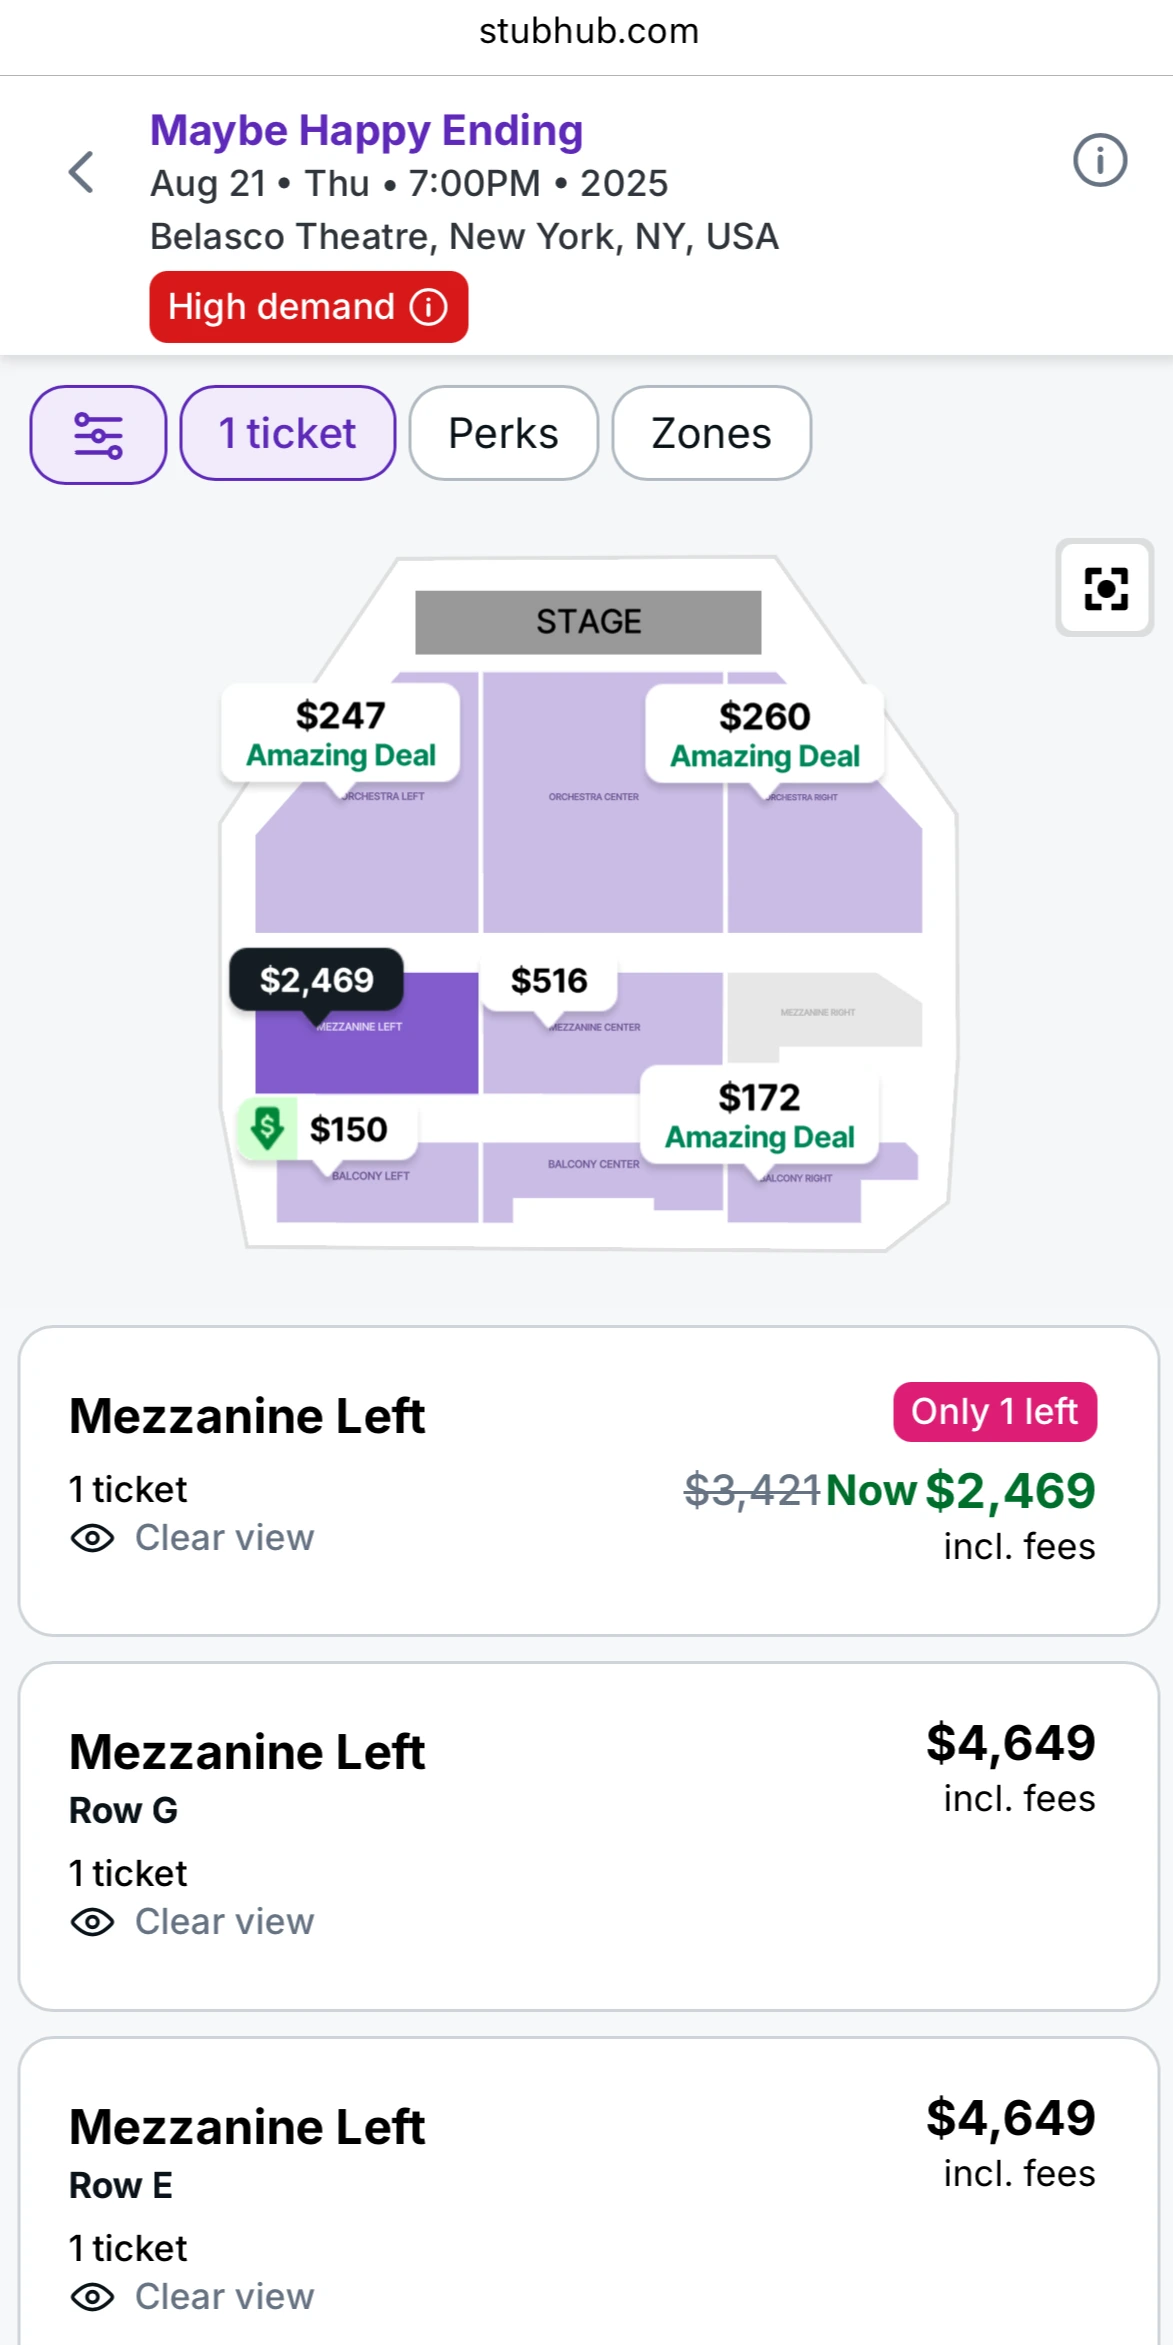Select $260 Amazing Deal orchestra marker
1173x2345 pixels.
pyautogui.click(x=765, y=734)
